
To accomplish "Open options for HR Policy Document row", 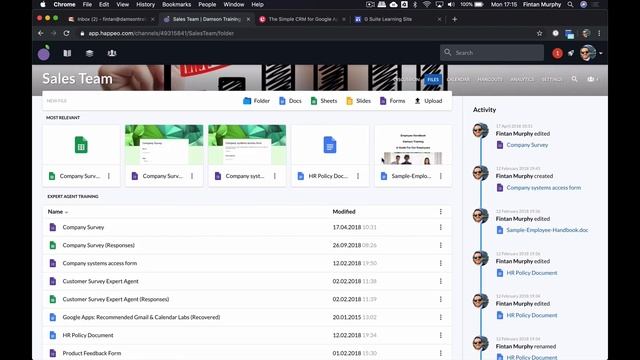I will coord(441,335).
